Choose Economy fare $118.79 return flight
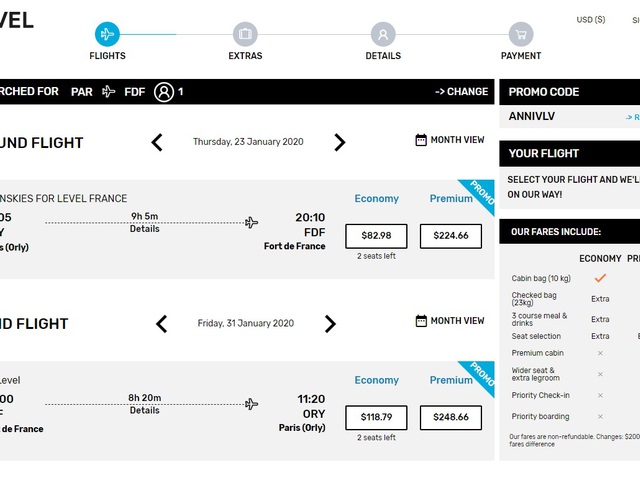The width and height of the screenshot is (640, 480). 376,417
